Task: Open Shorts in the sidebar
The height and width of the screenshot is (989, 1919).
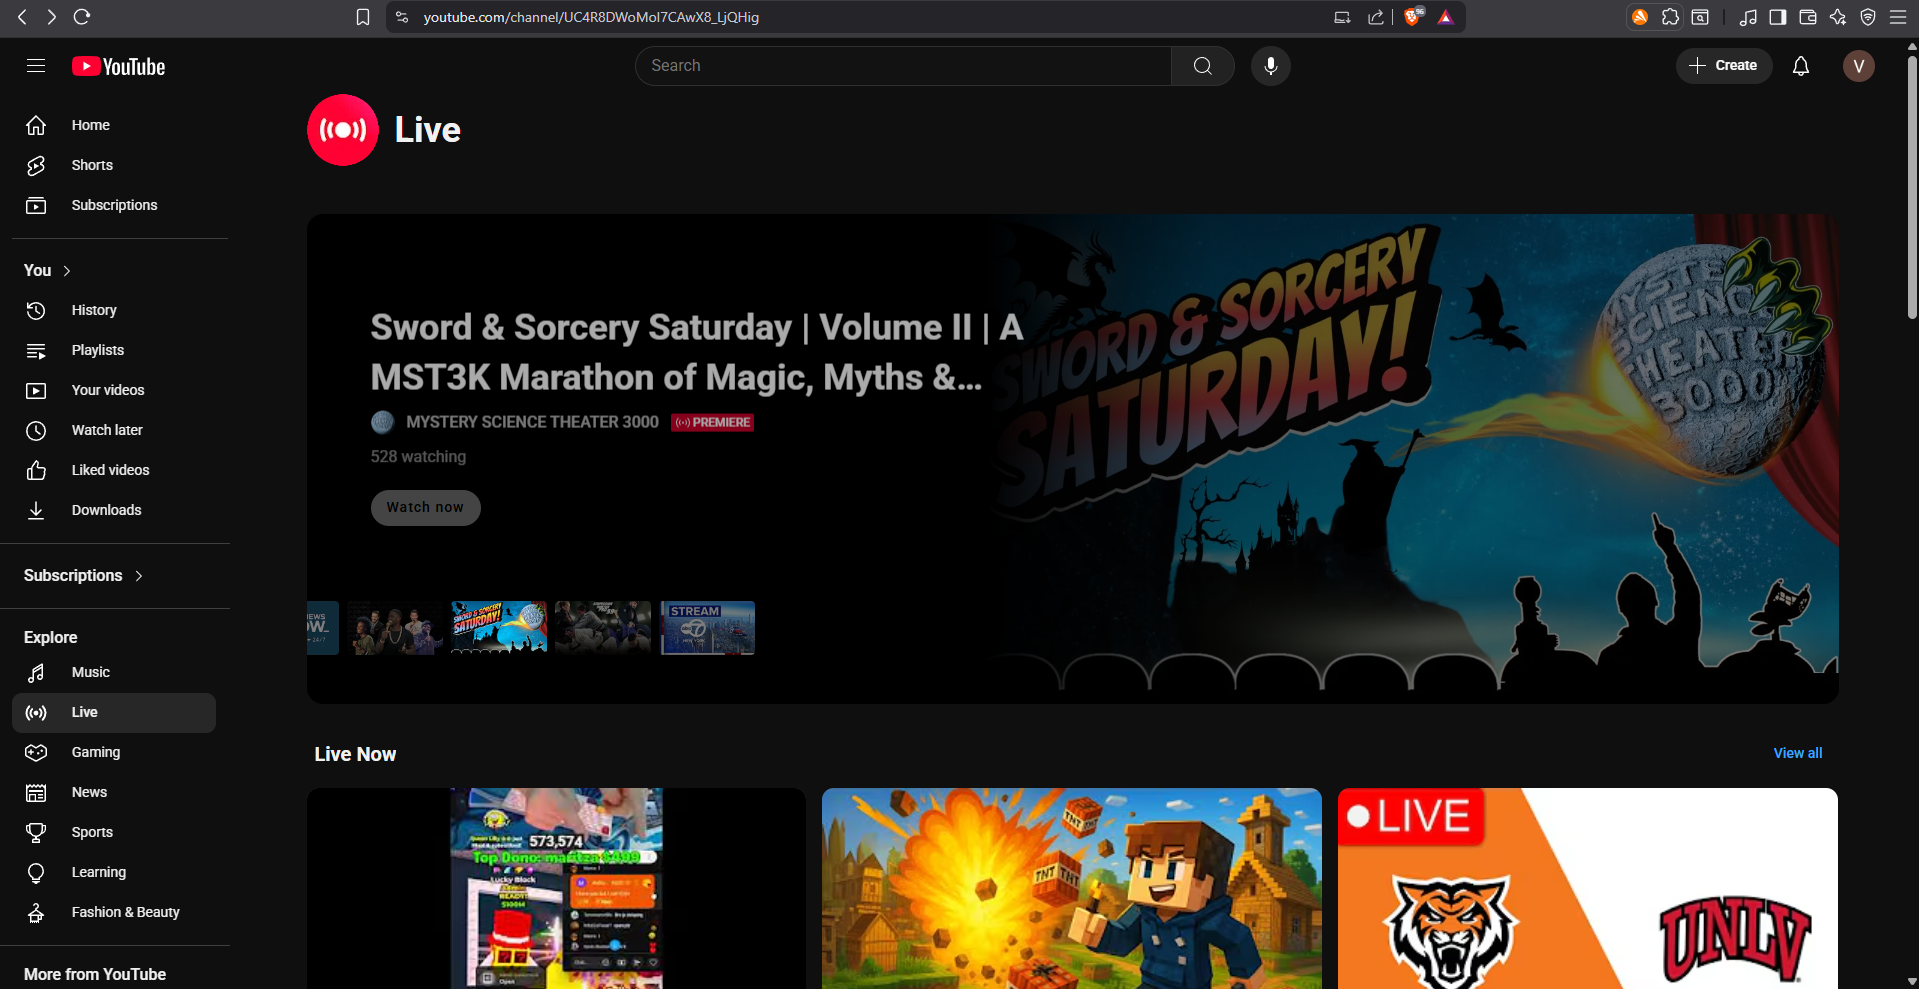Action: tap(114, 165)
